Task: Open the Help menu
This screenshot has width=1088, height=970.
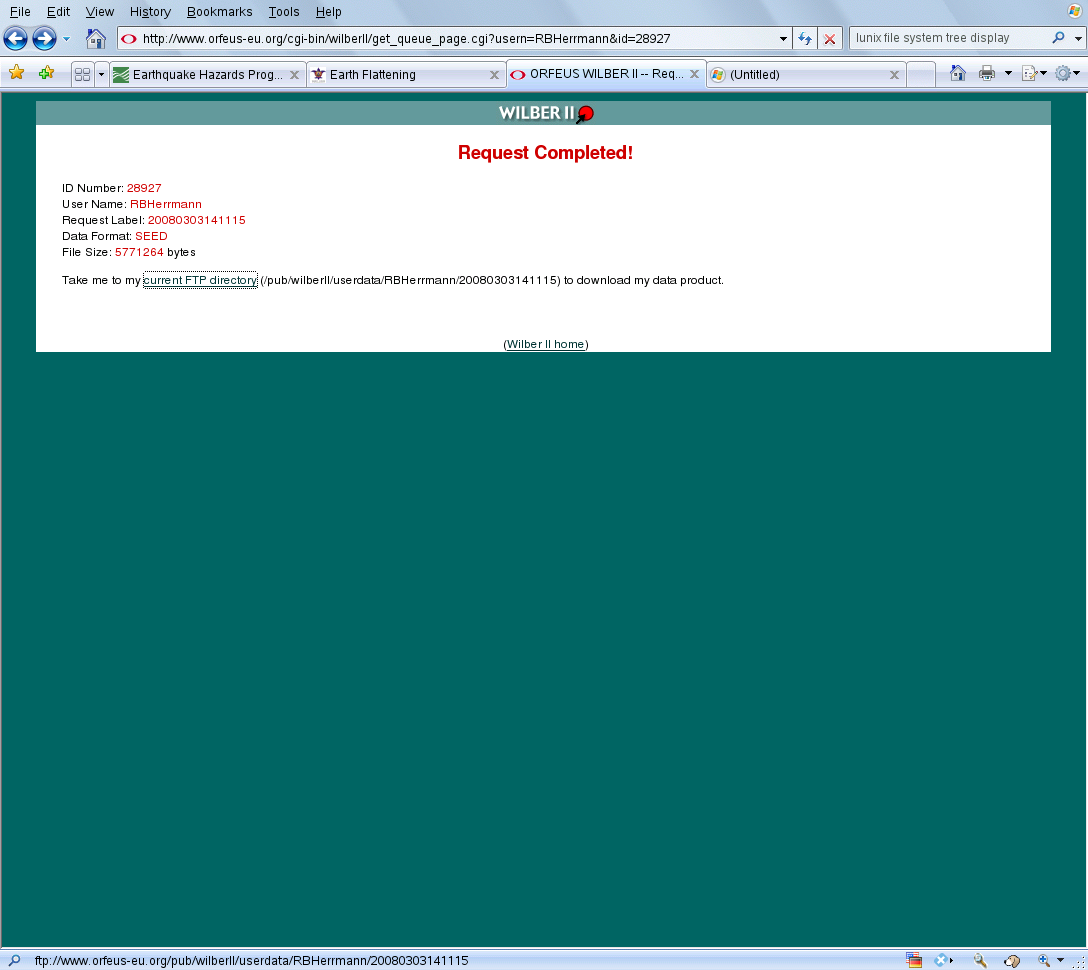Action: coord(328,12)
